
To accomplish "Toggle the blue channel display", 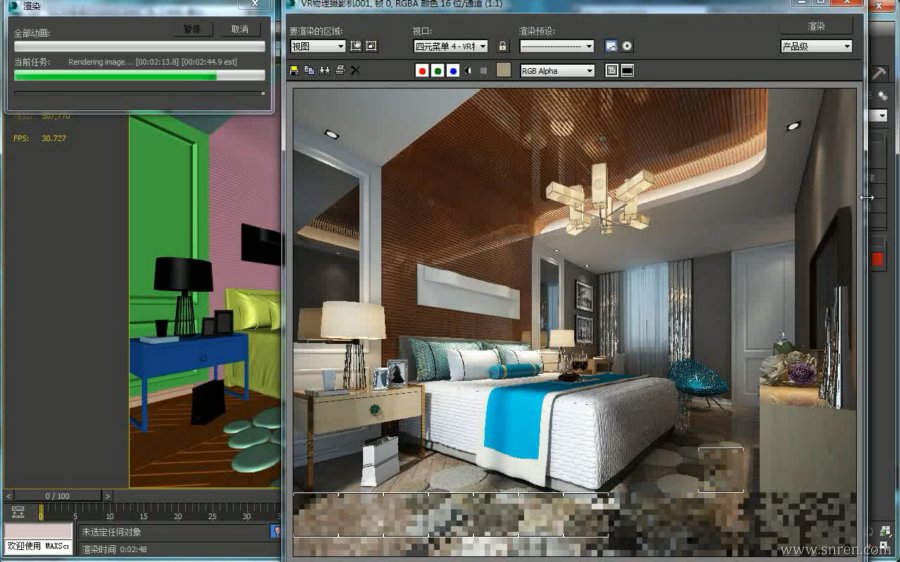I will click(x=453, y=71).
